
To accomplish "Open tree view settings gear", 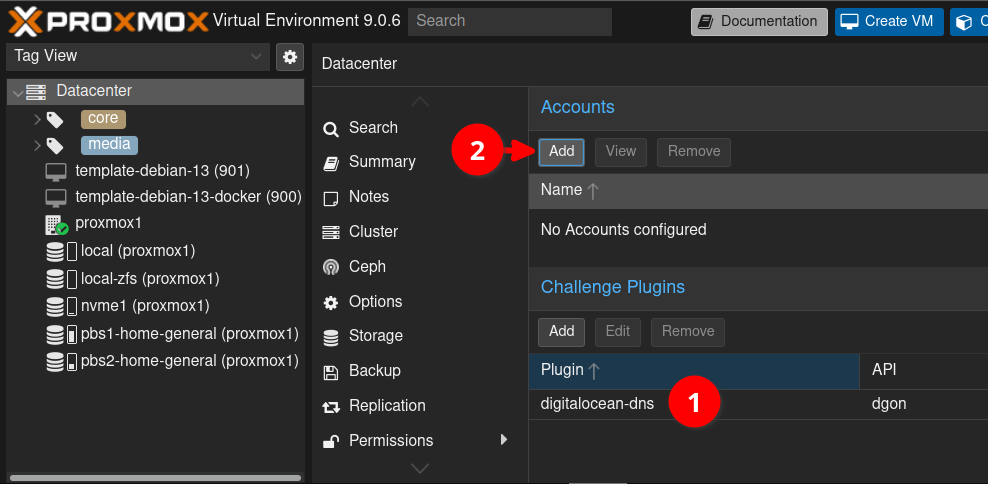I will point(290,57).
